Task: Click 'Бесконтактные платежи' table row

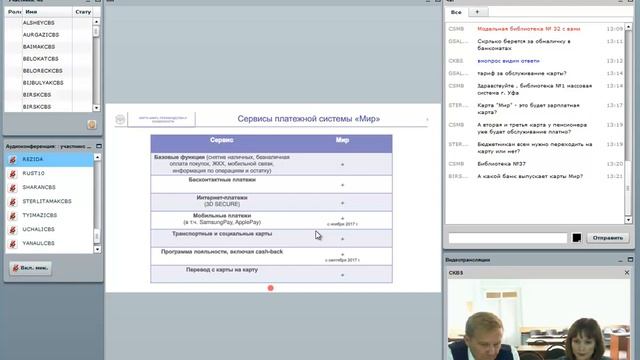Action: [x=271, y=184]
